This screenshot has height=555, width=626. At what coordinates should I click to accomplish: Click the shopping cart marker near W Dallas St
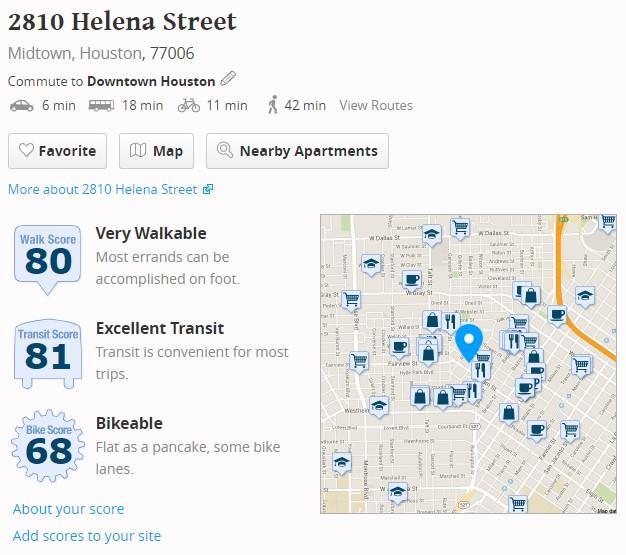pyautogui.click(x=460, y=229)
